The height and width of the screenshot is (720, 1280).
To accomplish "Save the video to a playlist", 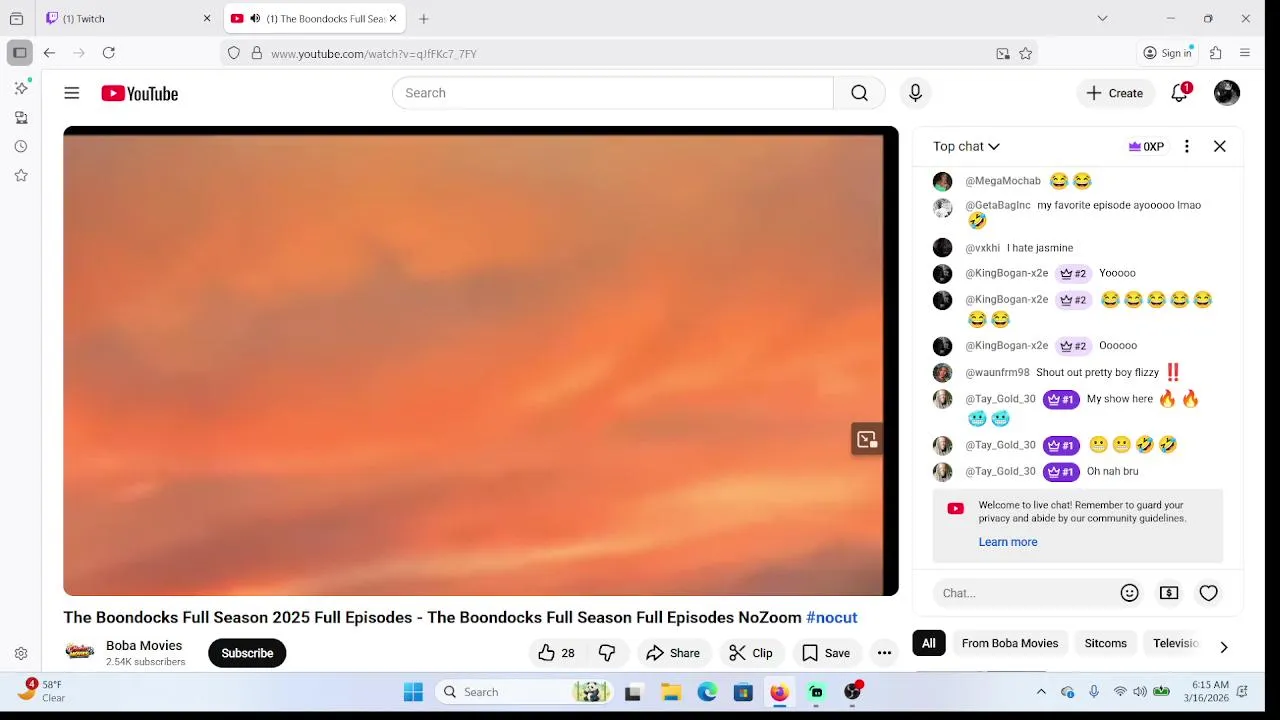I will [826, 653].
